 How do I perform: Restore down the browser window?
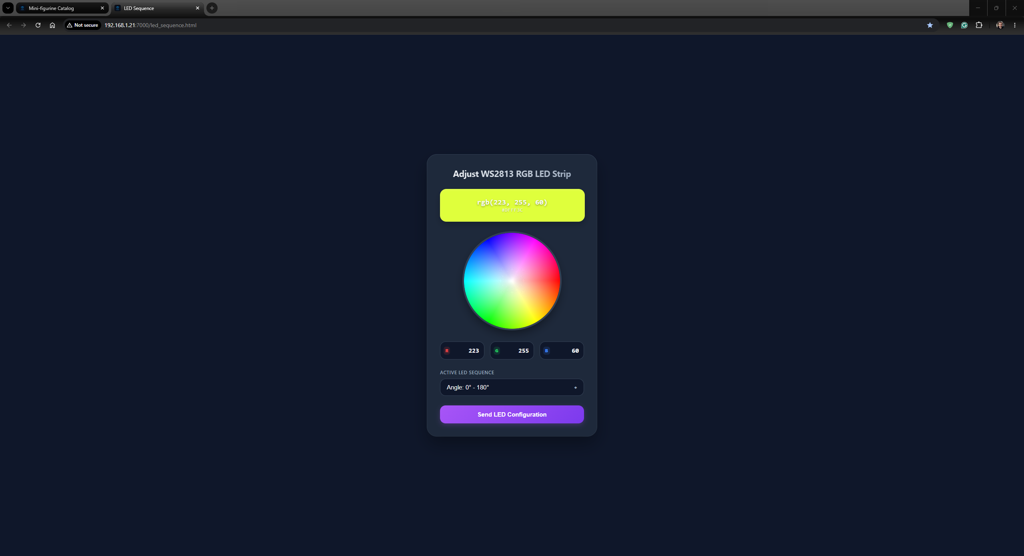coord(996,8)
